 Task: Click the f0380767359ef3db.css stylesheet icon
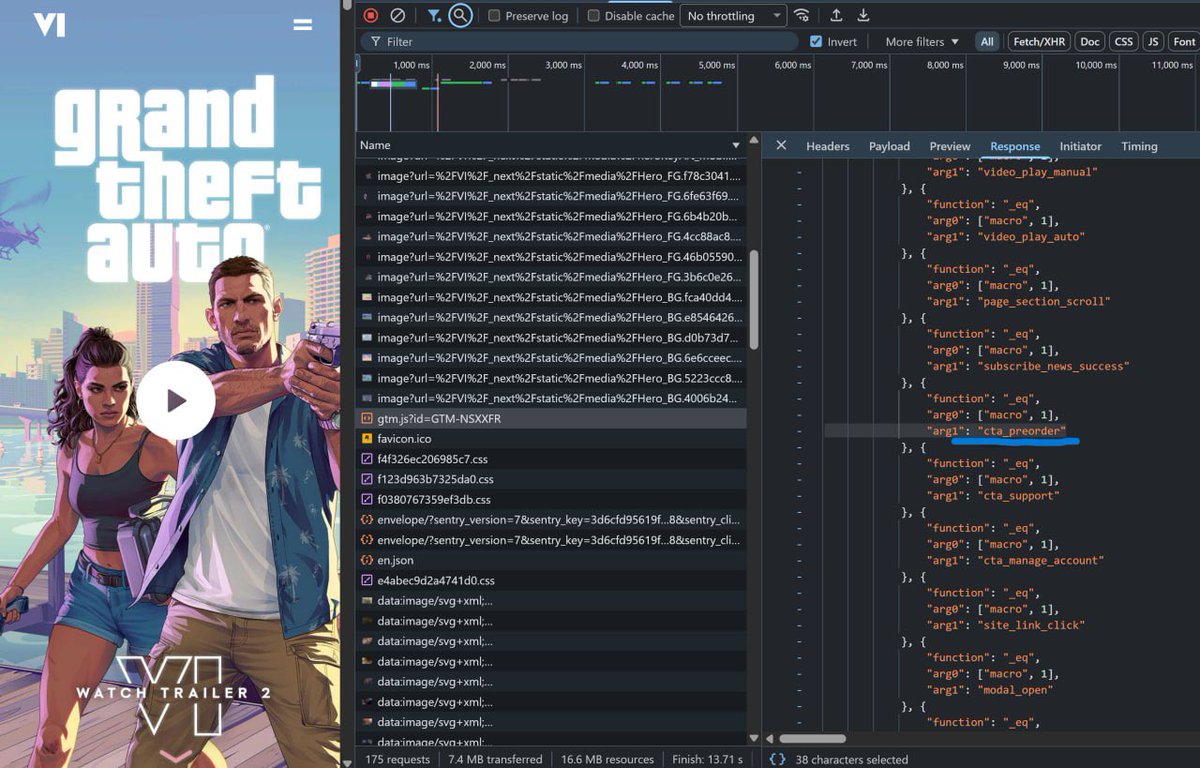tap(367, 499)
